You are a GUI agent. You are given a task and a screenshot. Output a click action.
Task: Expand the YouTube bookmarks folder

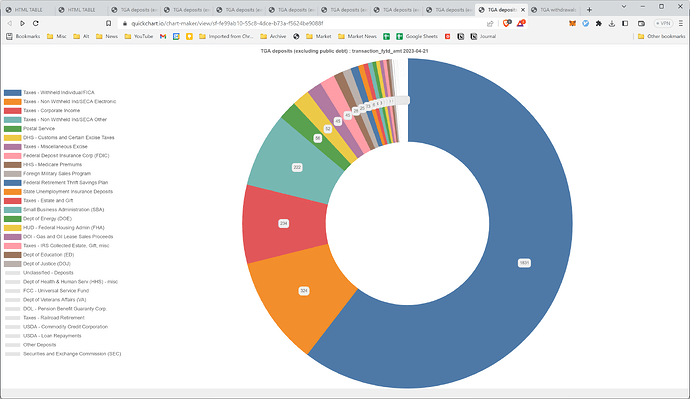point(139,37)
